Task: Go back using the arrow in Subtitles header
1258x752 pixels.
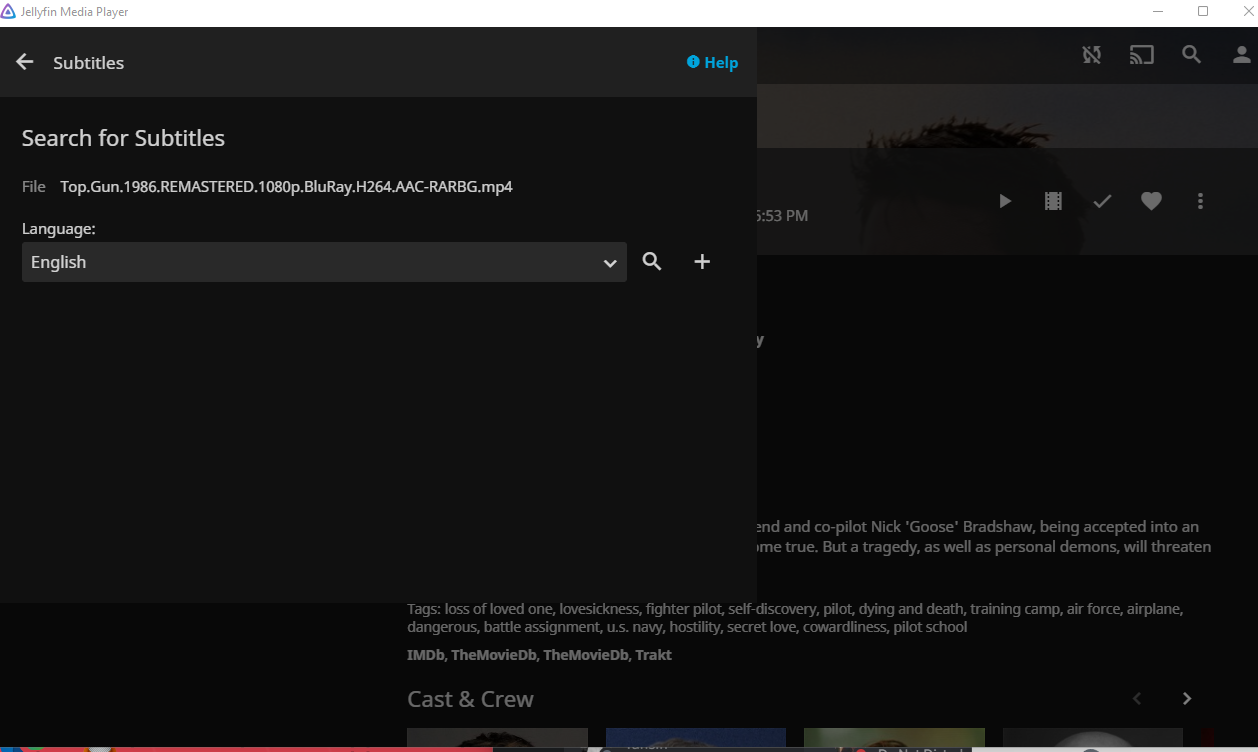Action: [x=23, y=61]
